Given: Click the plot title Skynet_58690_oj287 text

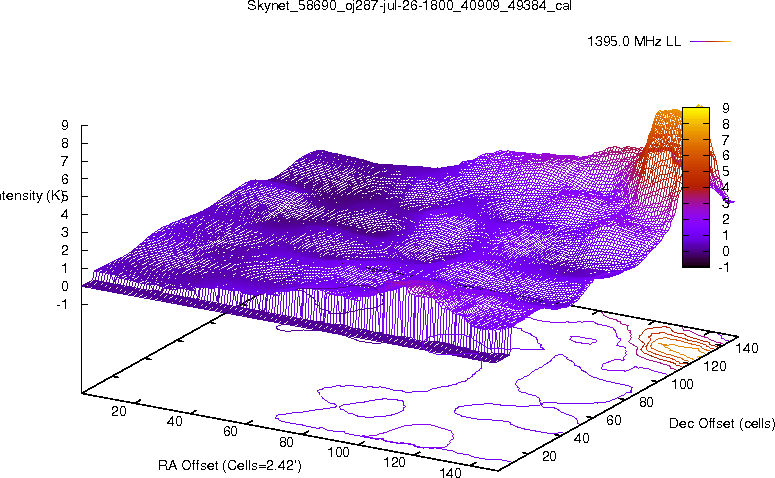Looking at the screenshot, I should tap(409, 5).
